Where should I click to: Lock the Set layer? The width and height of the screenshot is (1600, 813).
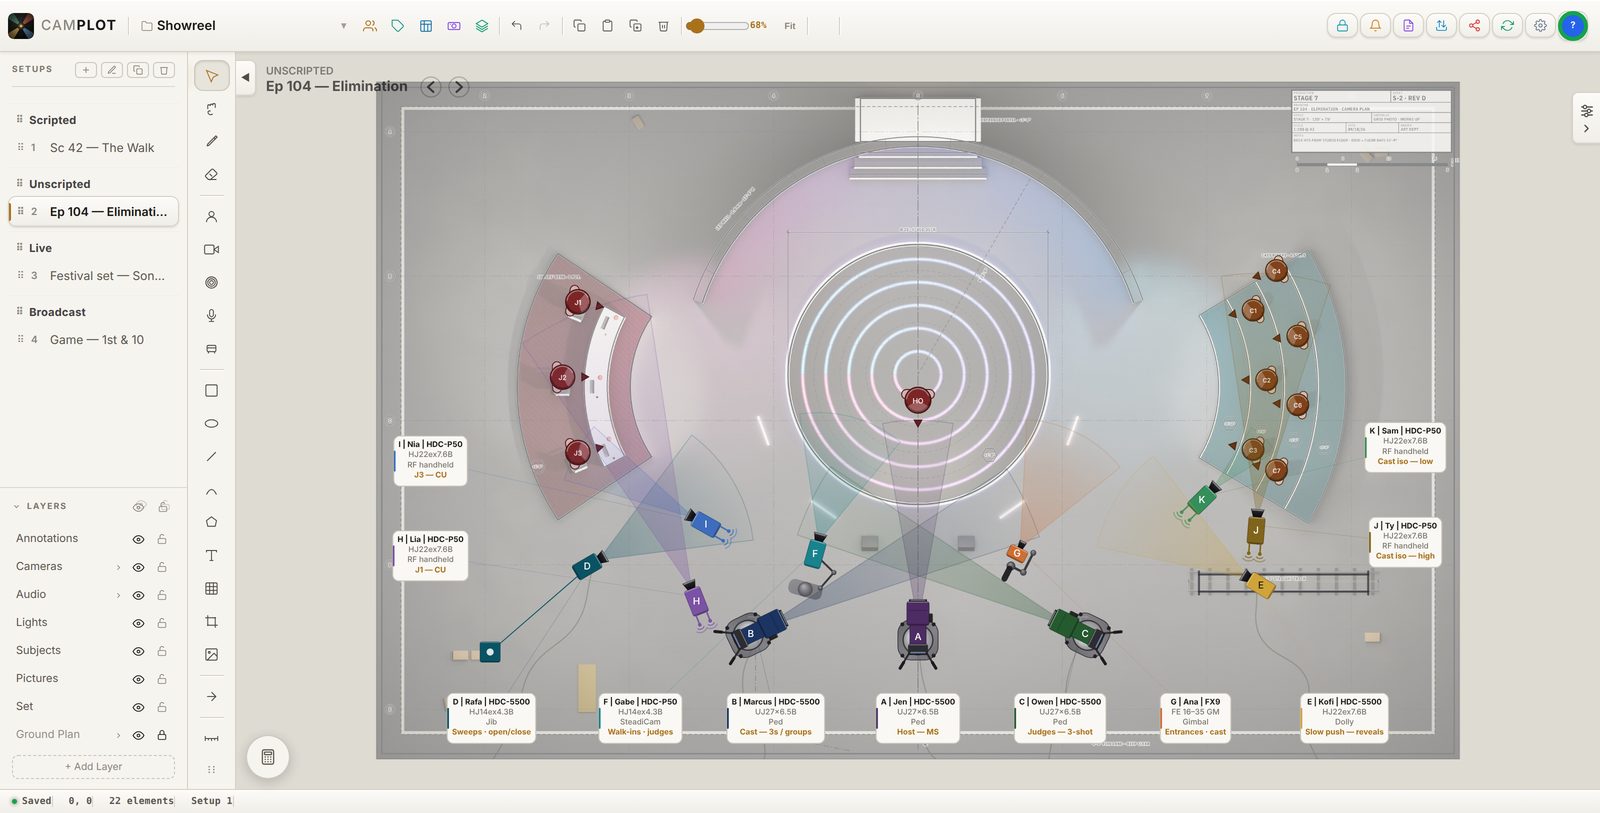click(x=162, y=707)
